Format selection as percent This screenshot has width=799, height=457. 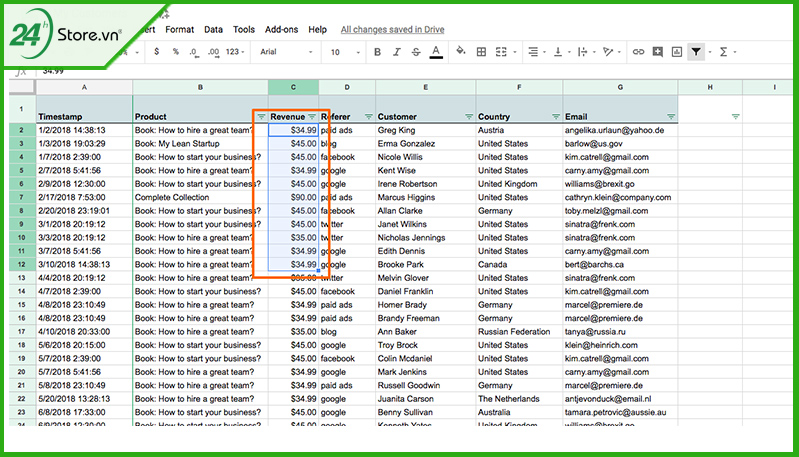(175, 51)
